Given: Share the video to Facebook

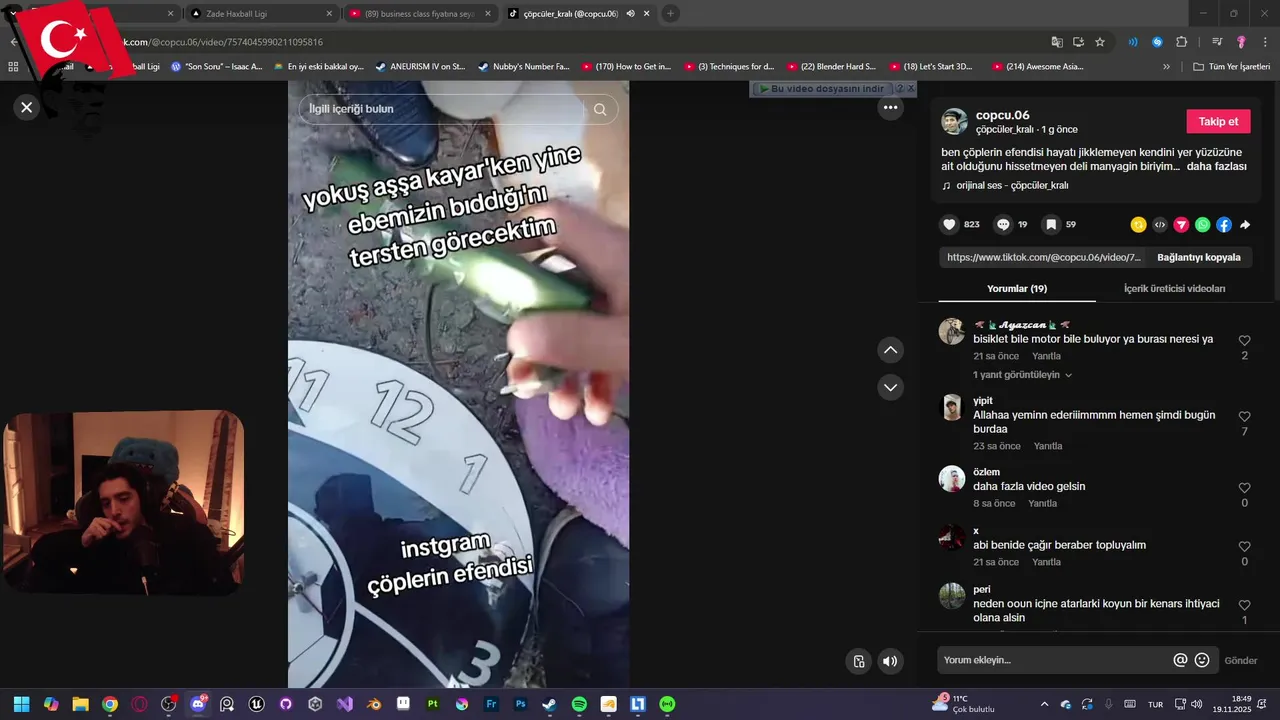Looking at the screenshot, I should coord(1224,225).
